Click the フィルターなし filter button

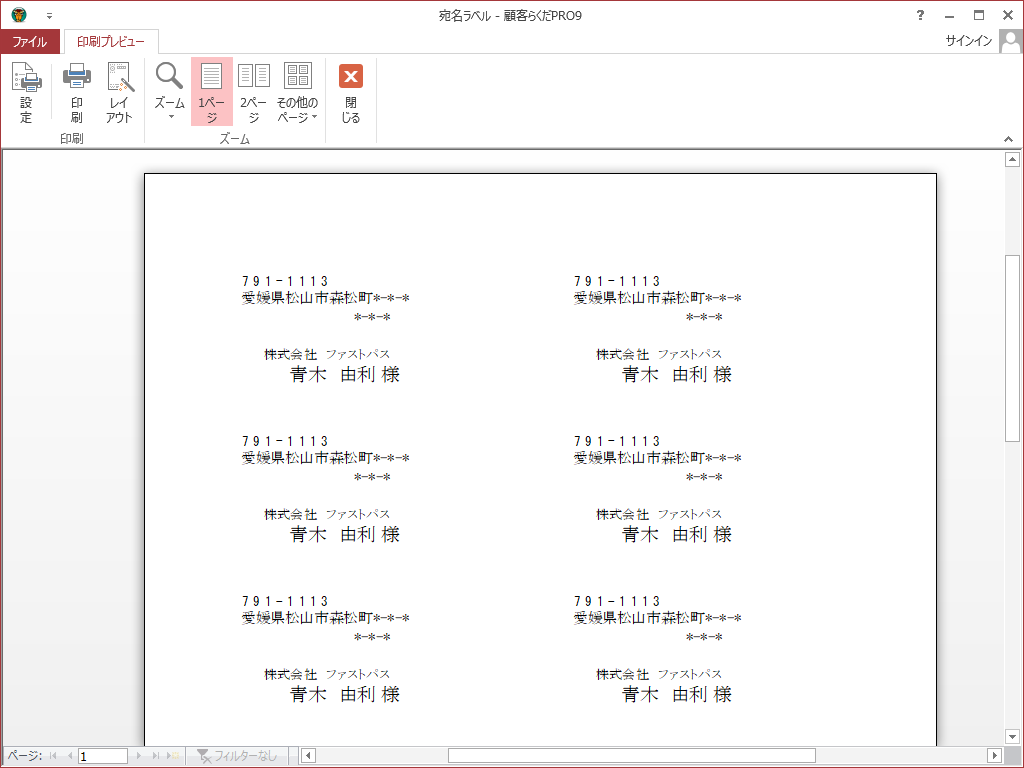[x=237, y=756]
